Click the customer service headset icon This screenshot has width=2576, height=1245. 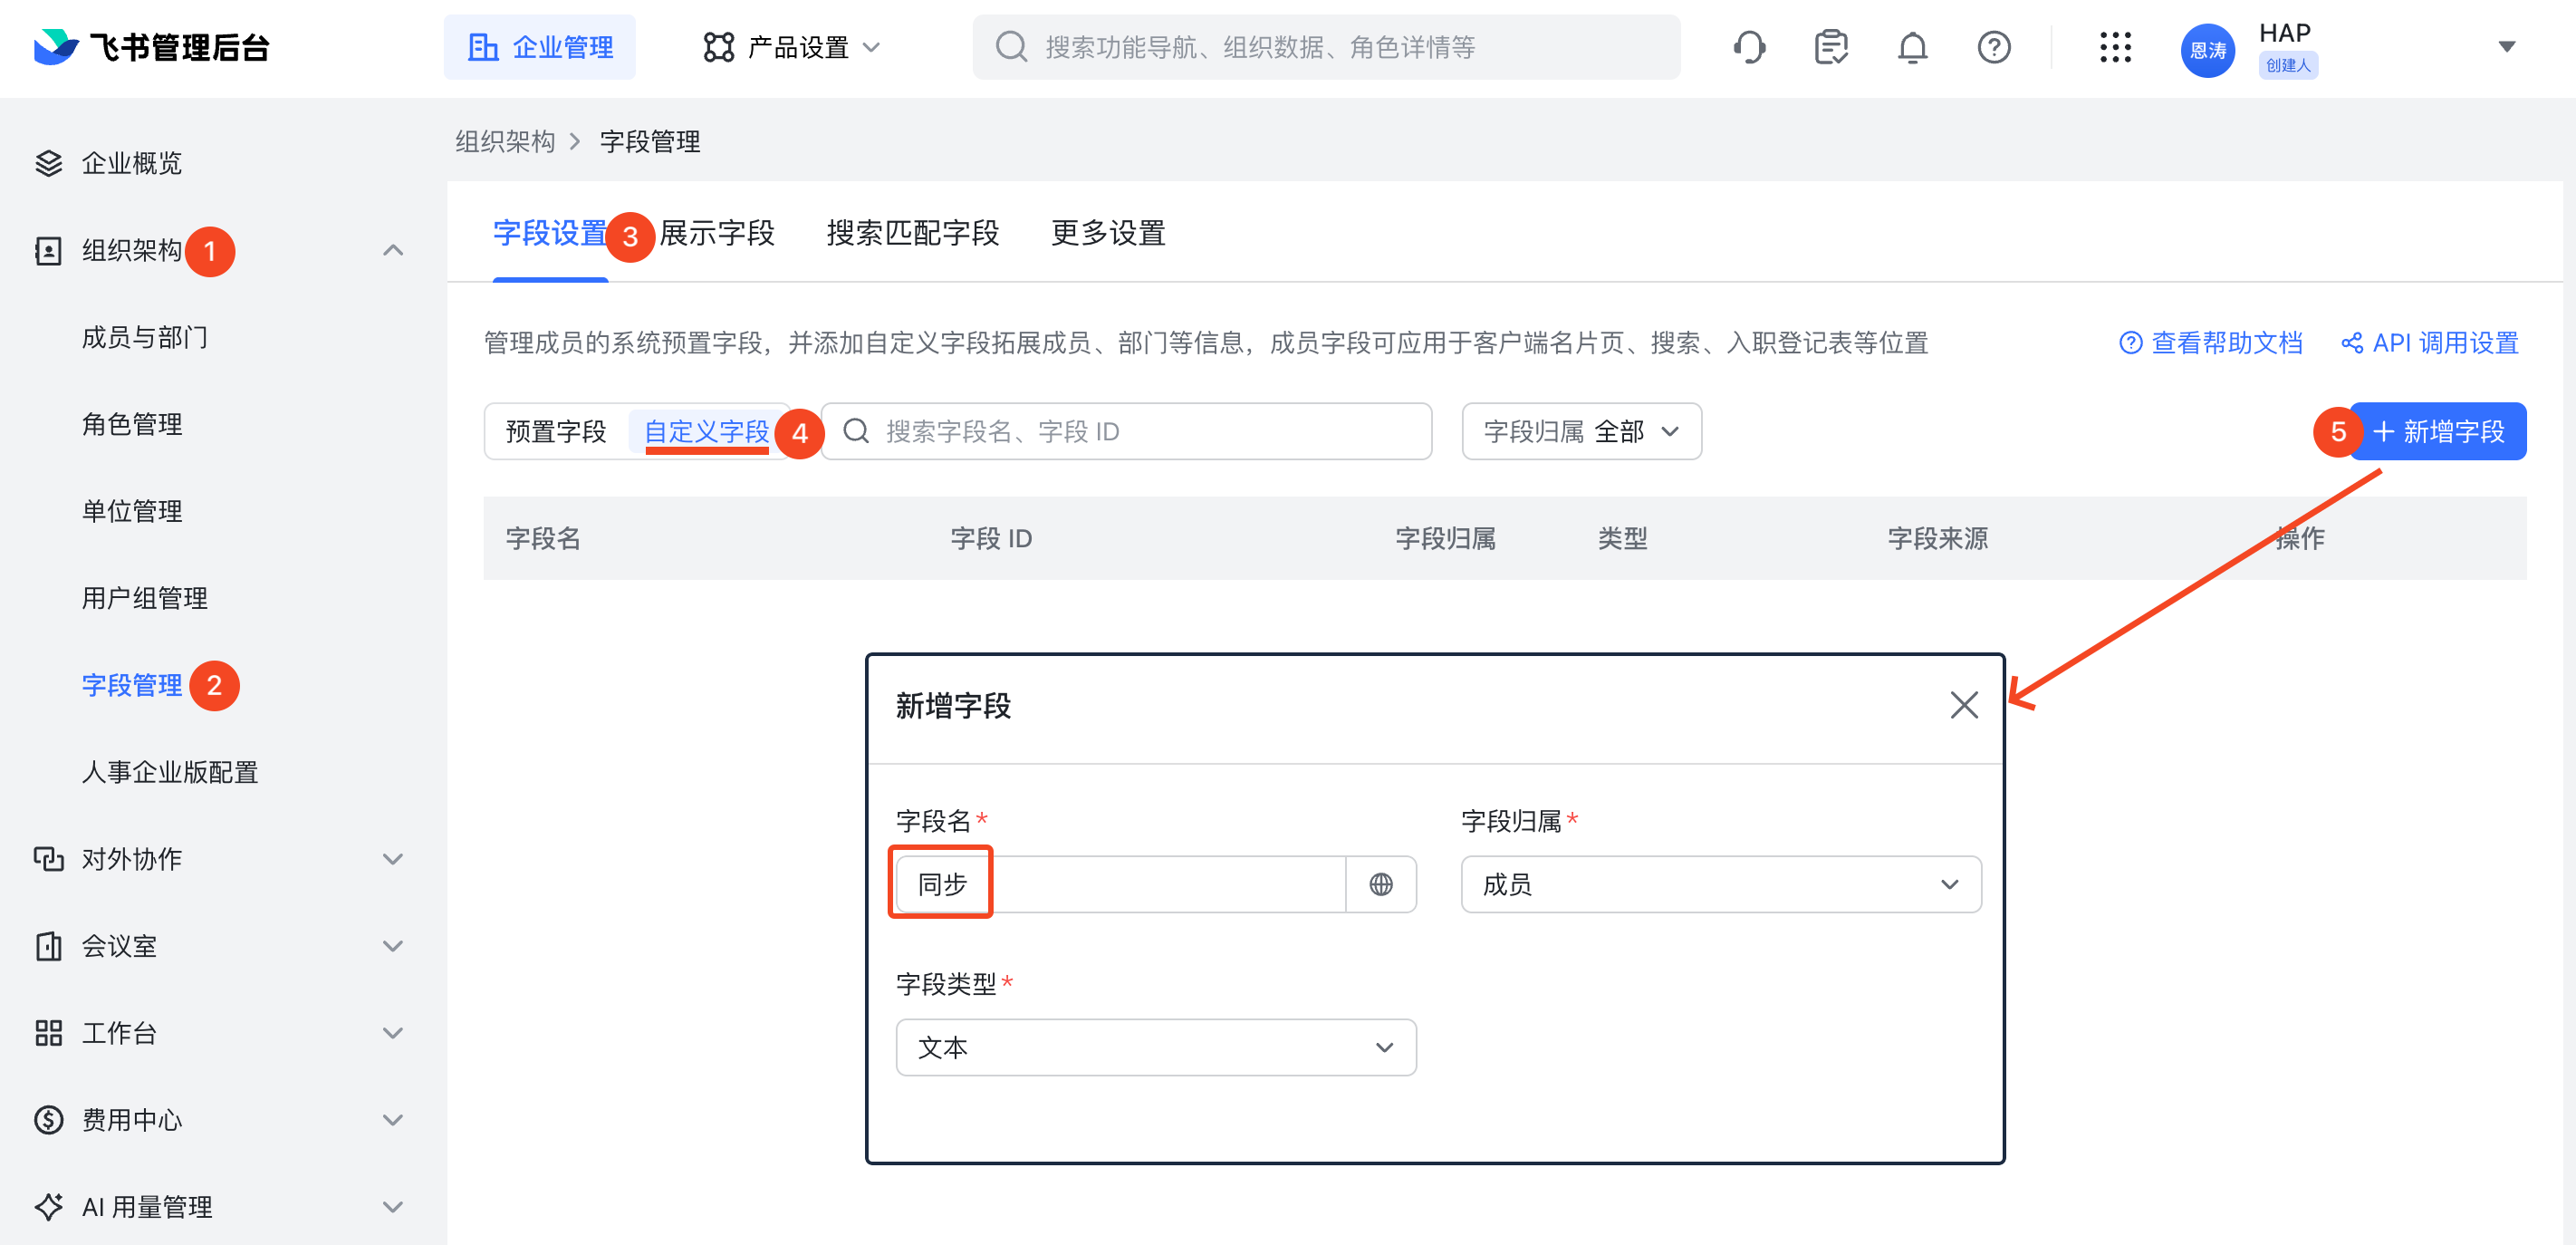click(1749, 47)
